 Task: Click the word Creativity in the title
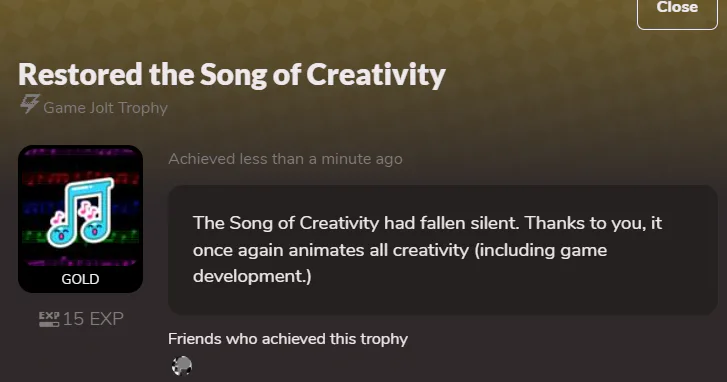(x=376, y=75)
